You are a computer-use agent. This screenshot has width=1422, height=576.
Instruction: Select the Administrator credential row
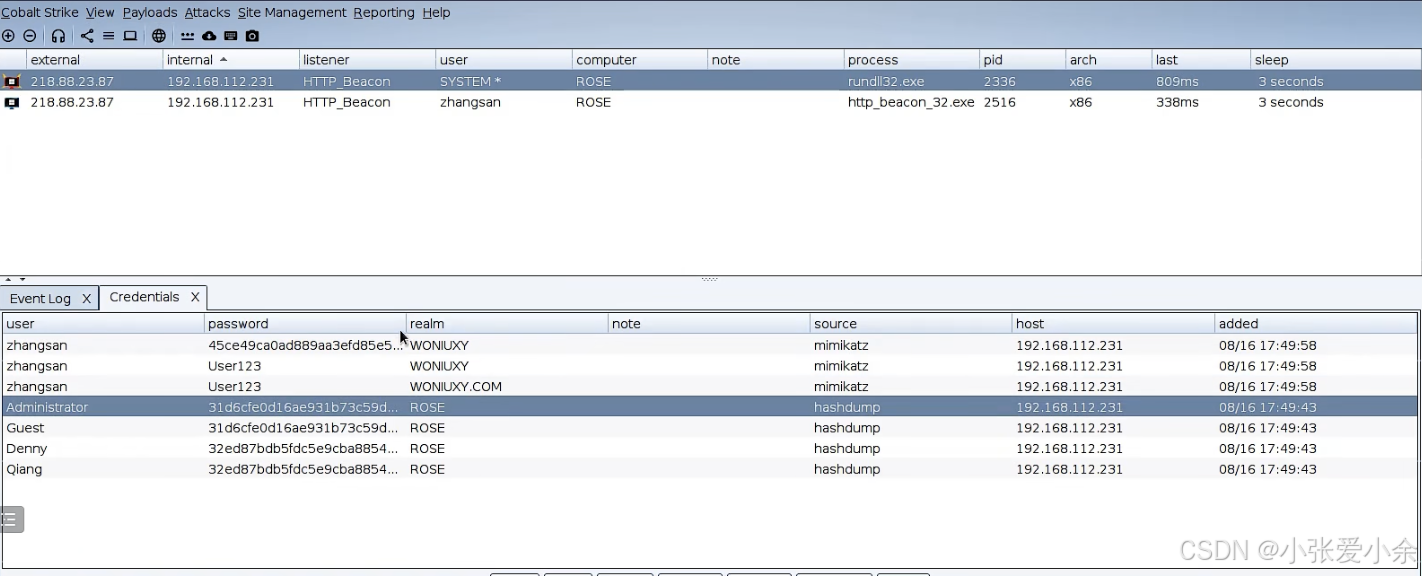point(710,407)
